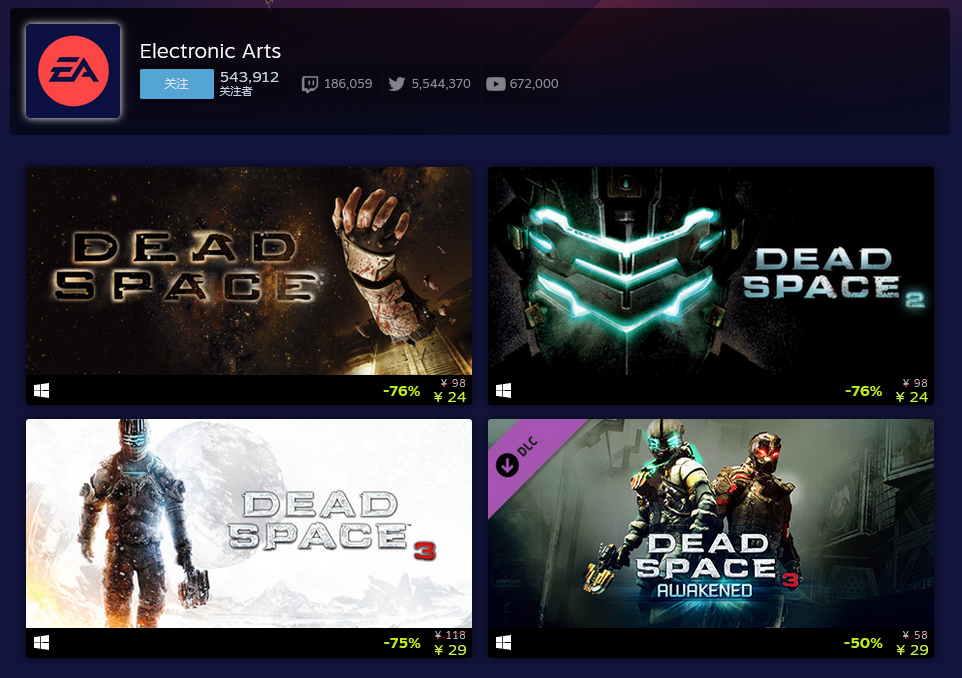Click the Twitter bird icon beside 5,544,370
This screenshot has height=678, width=962.
397,84
